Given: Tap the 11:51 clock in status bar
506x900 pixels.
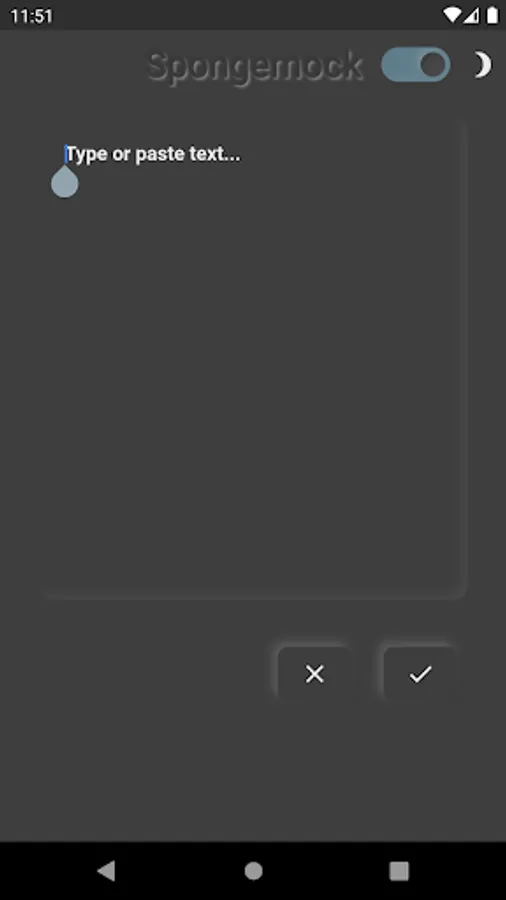Looking at the screenshot, I should coord(32,16).
